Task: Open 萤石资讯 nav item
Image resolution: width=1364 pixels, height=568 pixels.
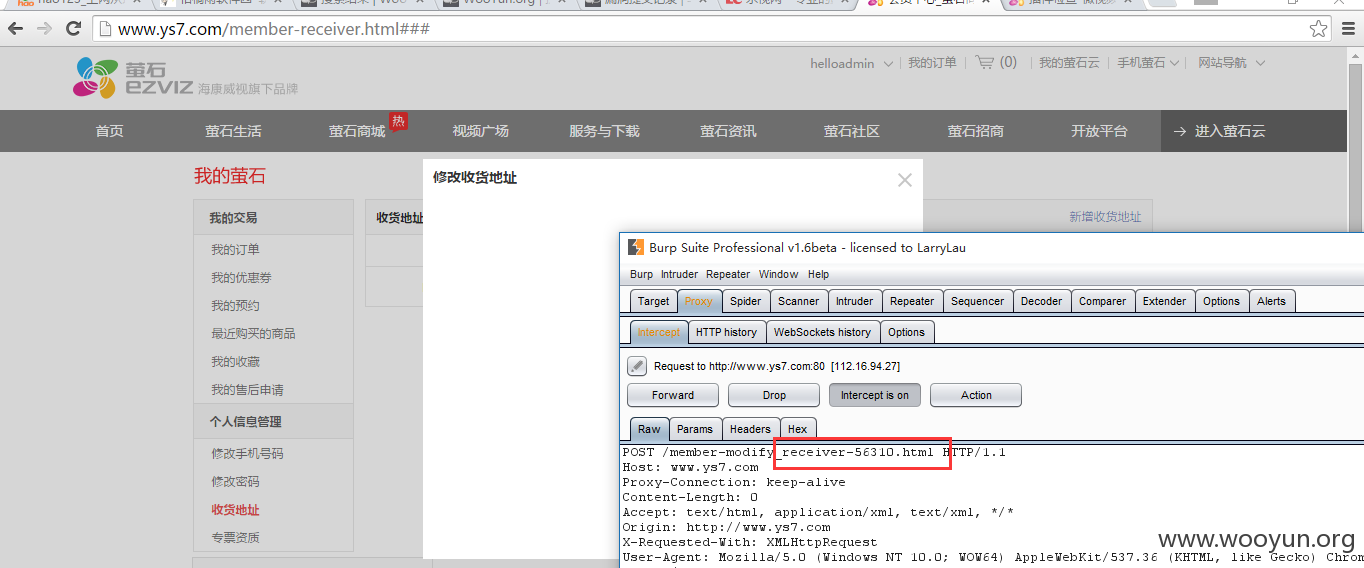Action: 728,131
